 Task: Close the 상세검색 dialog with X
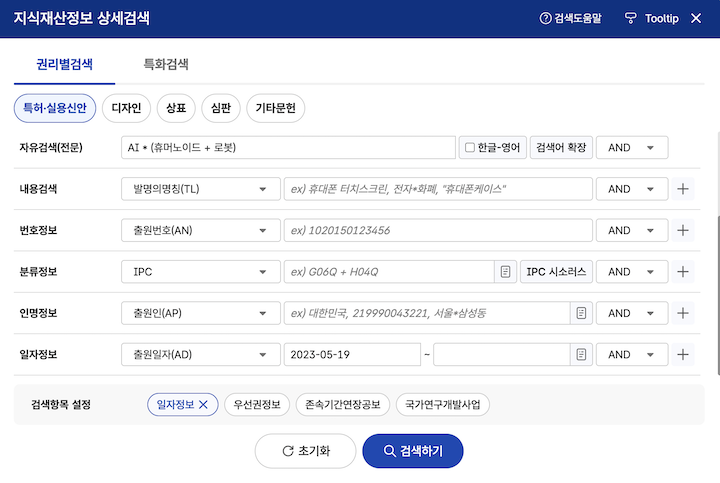coord(696,18)
